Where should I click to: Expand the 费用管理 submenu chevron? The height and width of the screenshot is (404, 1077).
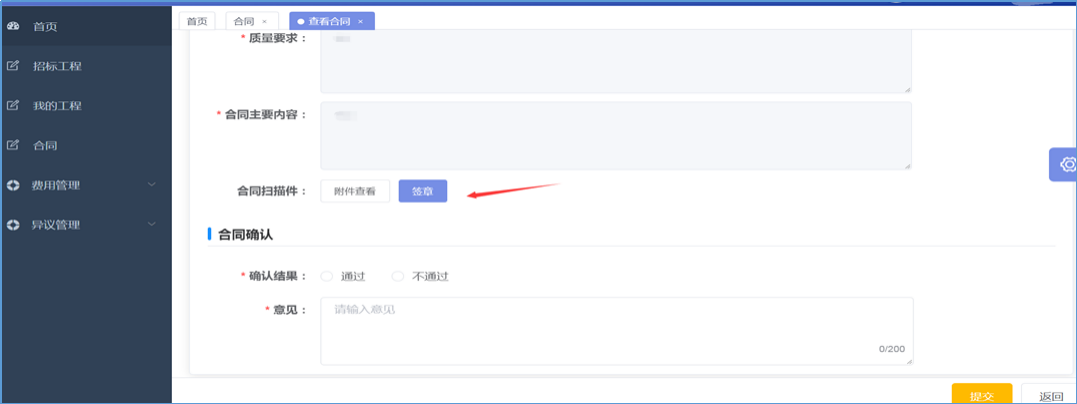[152, 185]
